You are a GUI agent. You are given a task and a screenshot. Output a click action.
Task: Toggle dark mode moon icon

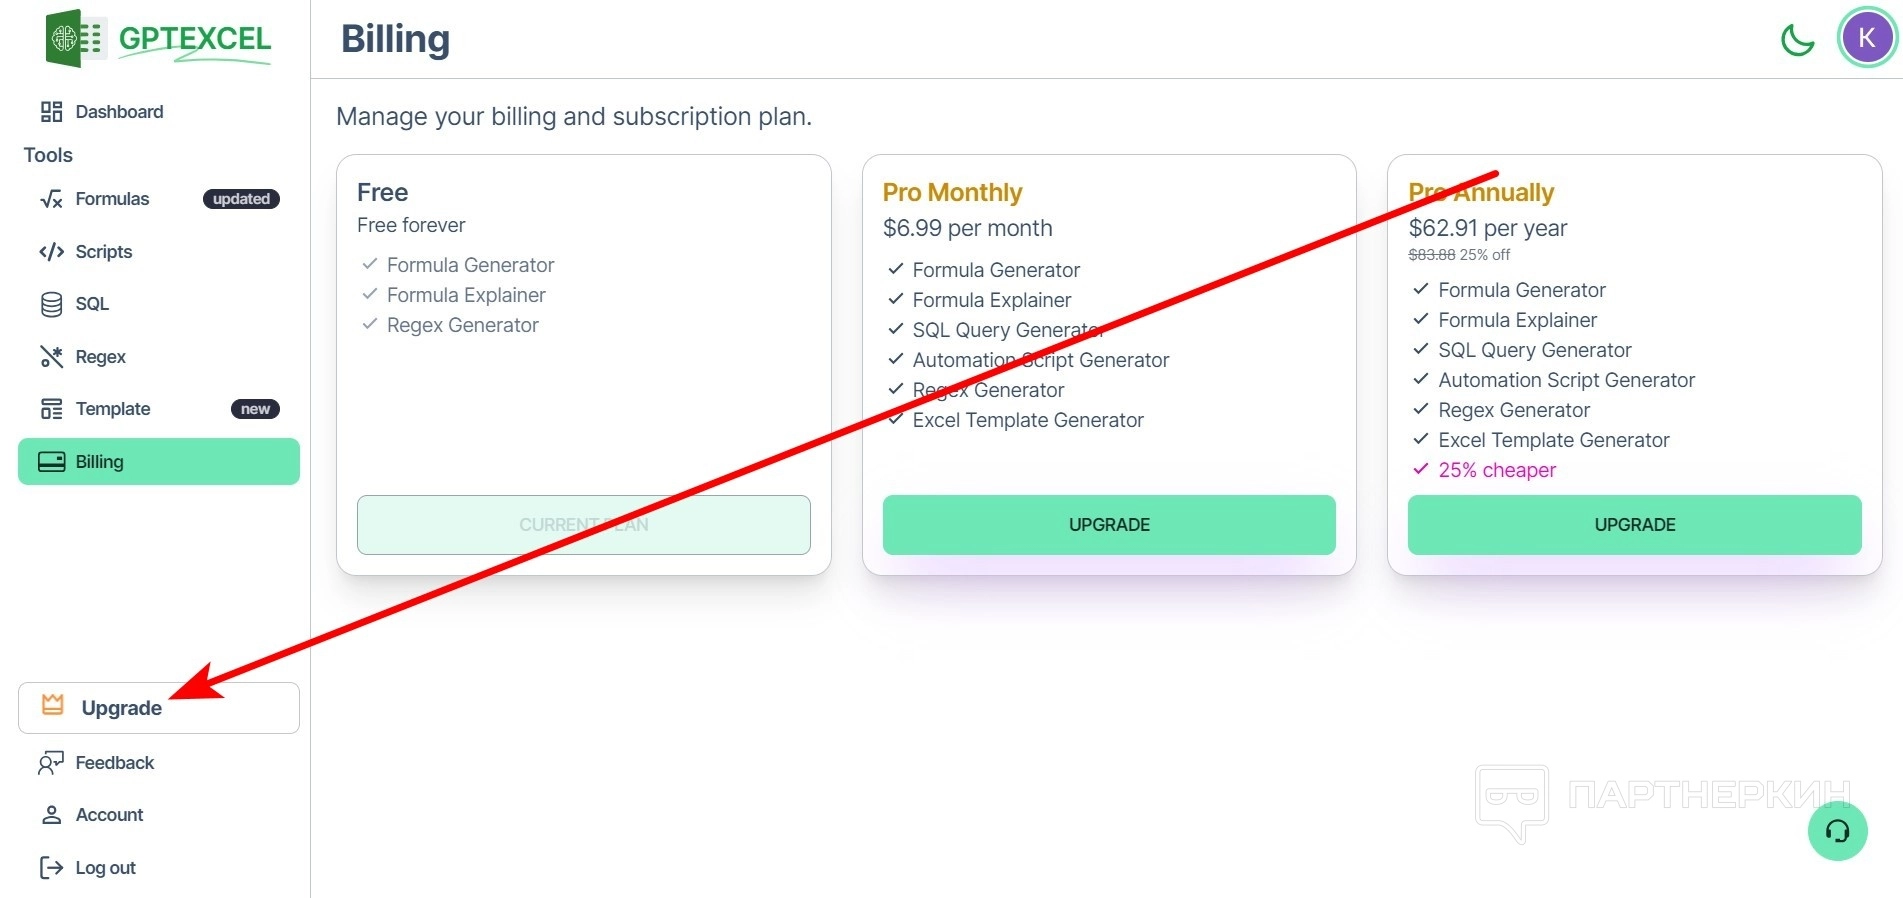[x=1797, y=40]
